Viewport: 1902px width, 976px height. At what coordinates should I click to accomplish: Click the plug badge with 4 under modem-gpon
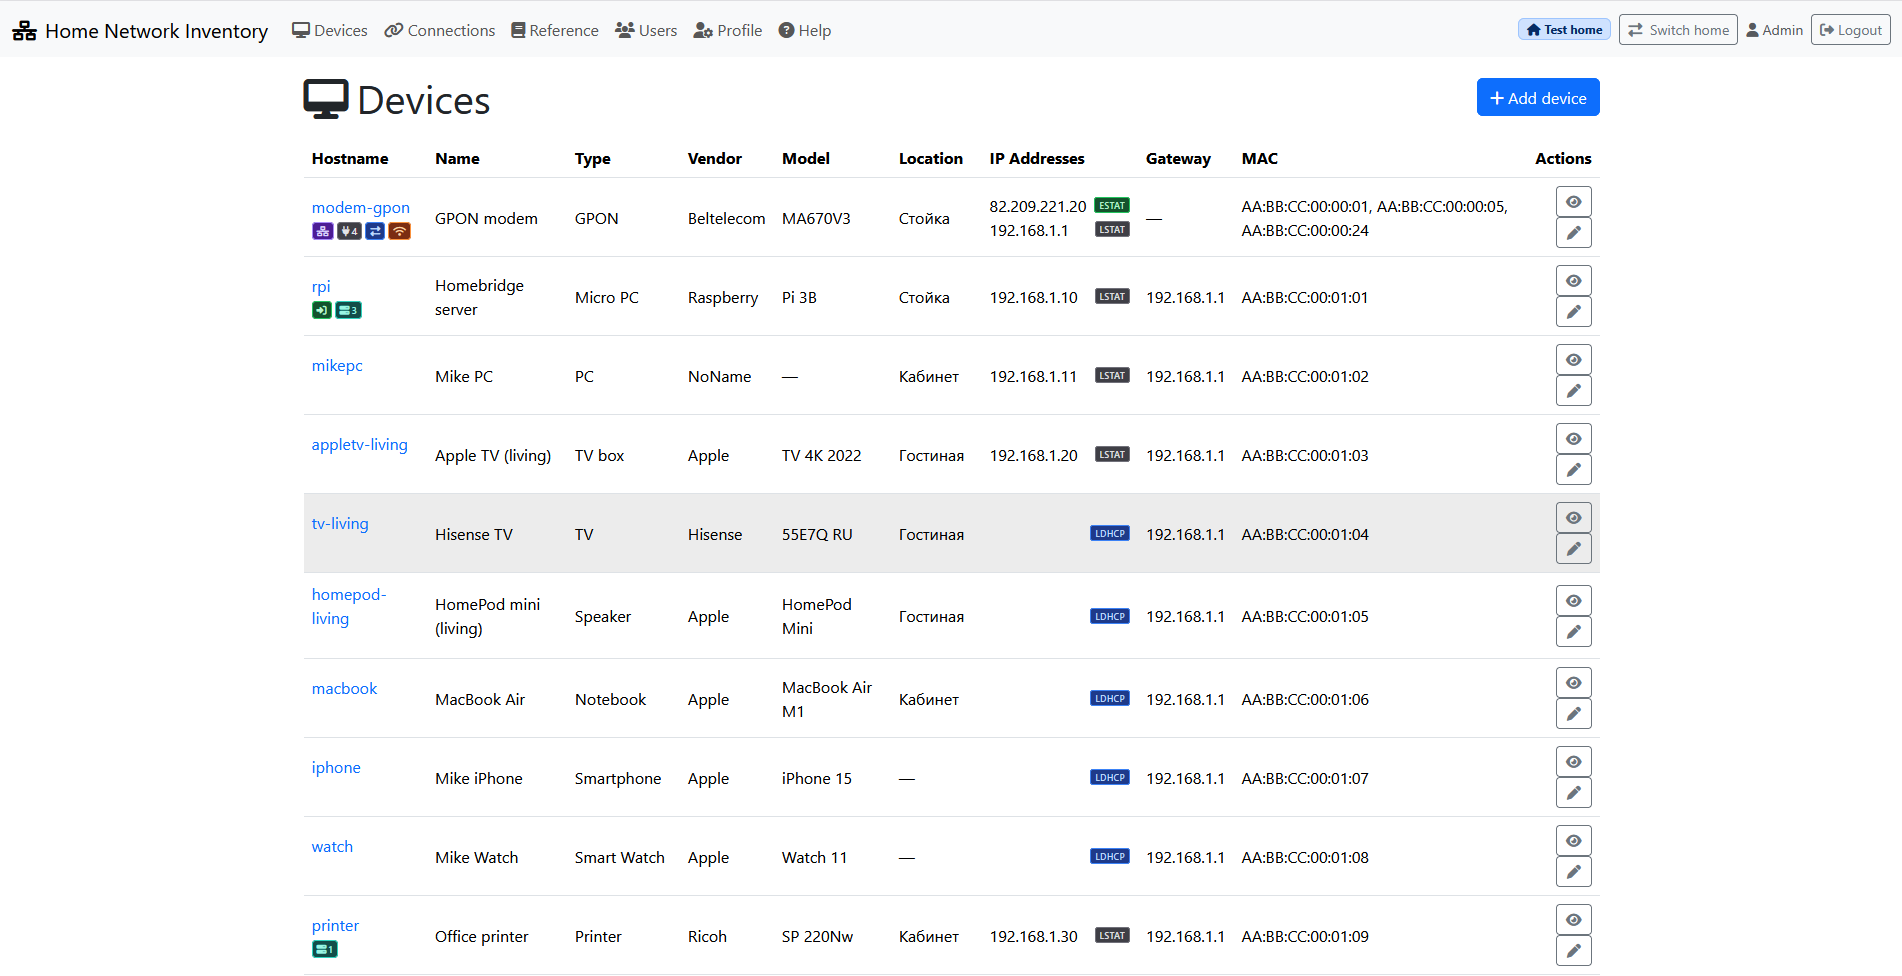click(349, 231)
